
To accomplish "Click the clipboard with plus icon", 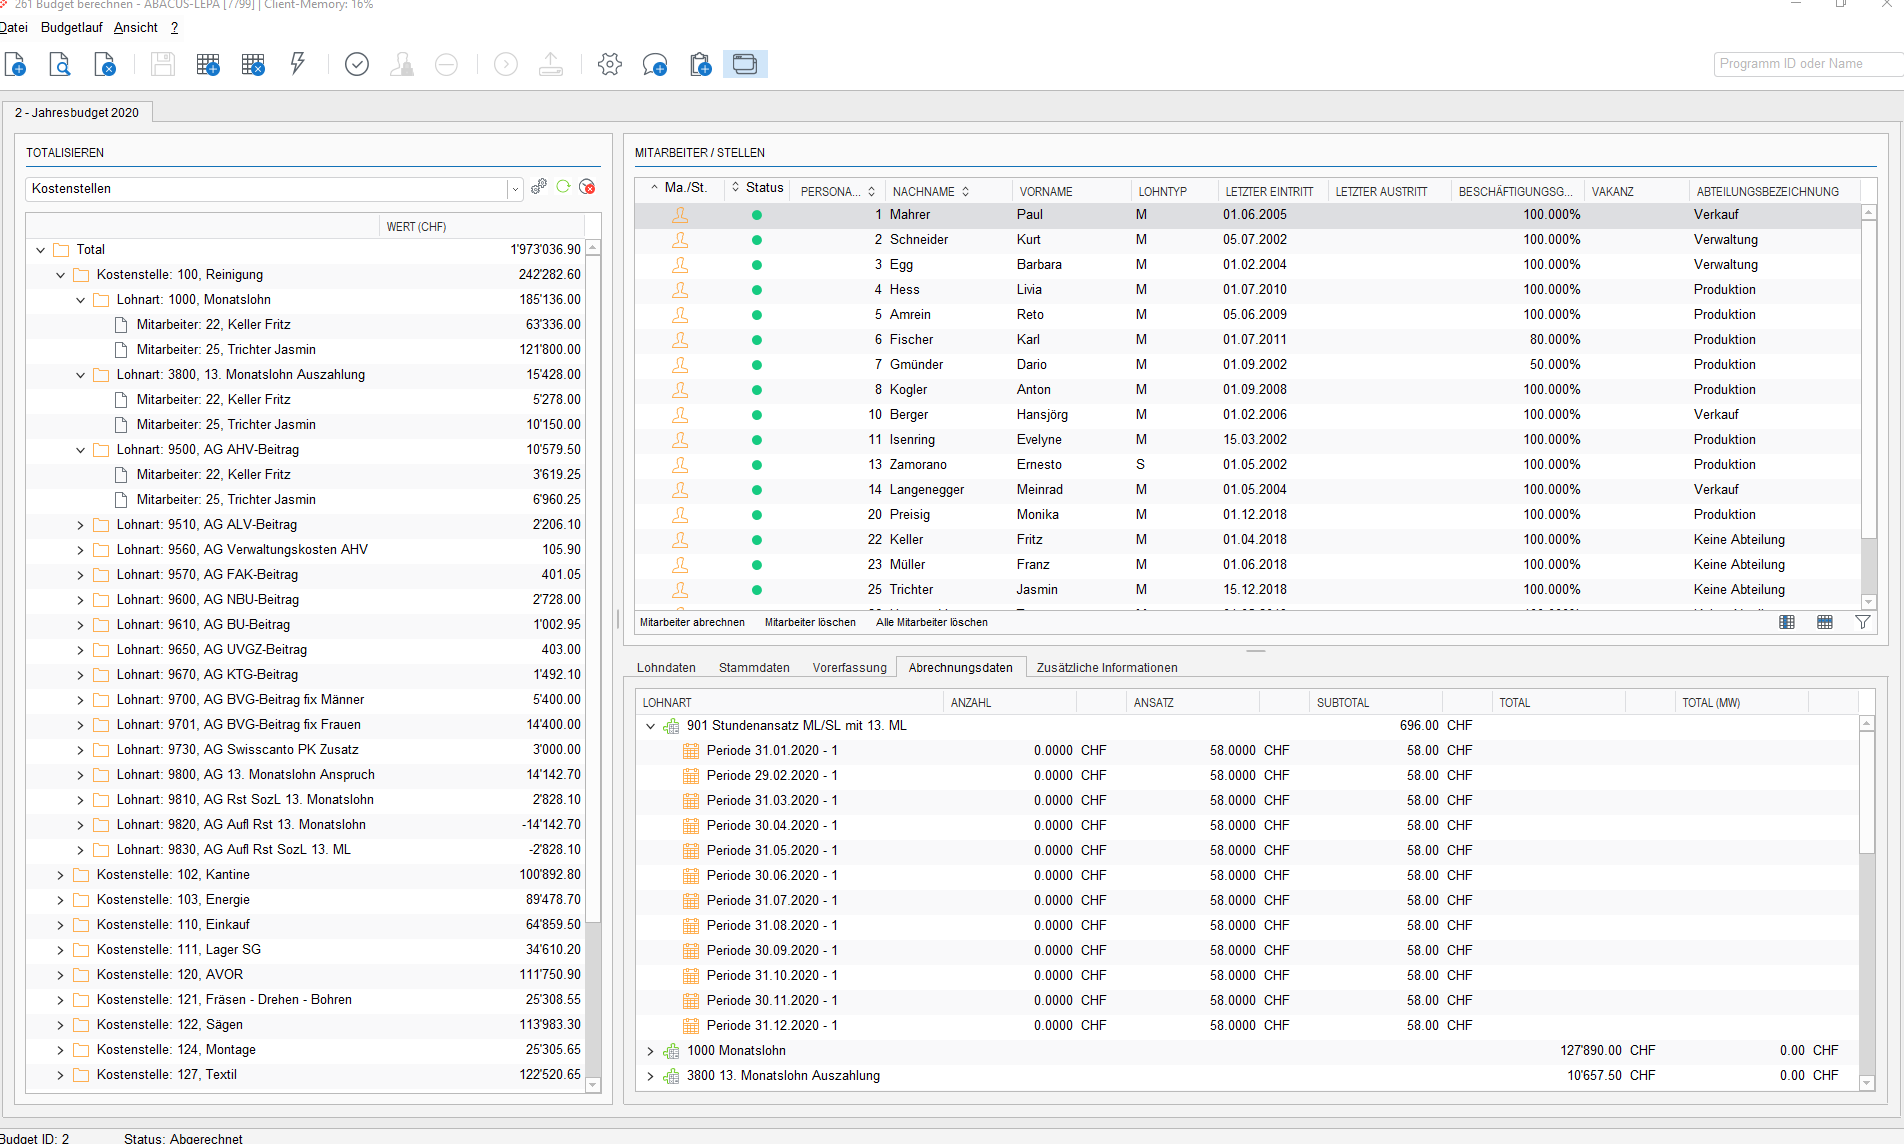I will pos(701,65).
